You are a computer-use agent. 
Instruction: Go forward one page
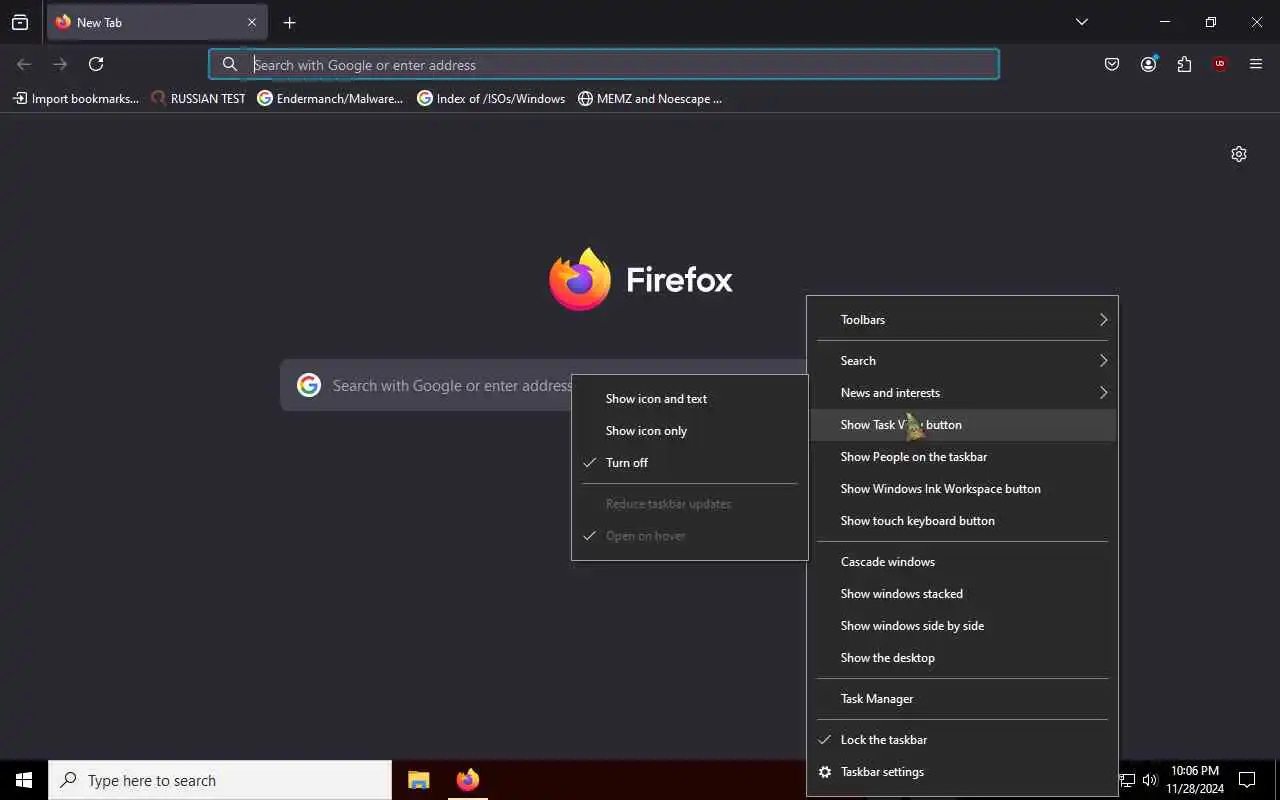click(60, 64)
